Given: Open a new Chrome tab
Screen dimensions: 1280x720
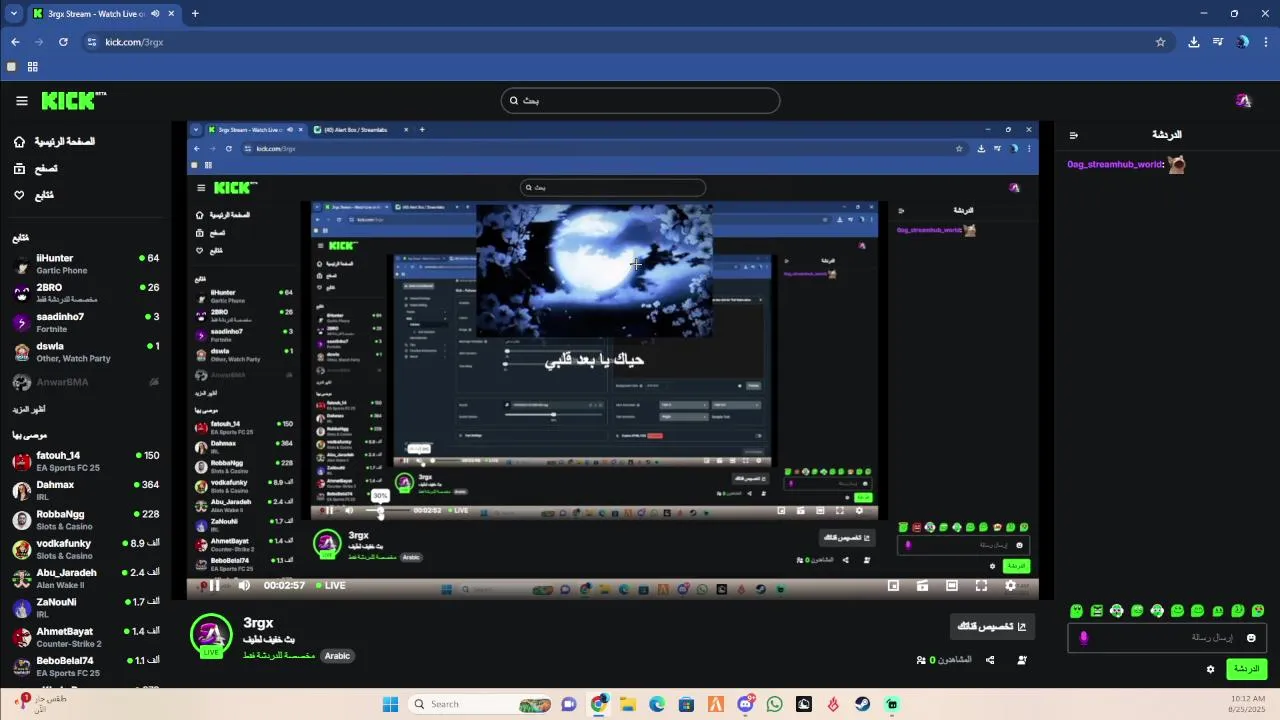Looking at the screenshot, I should pos(195,14).
